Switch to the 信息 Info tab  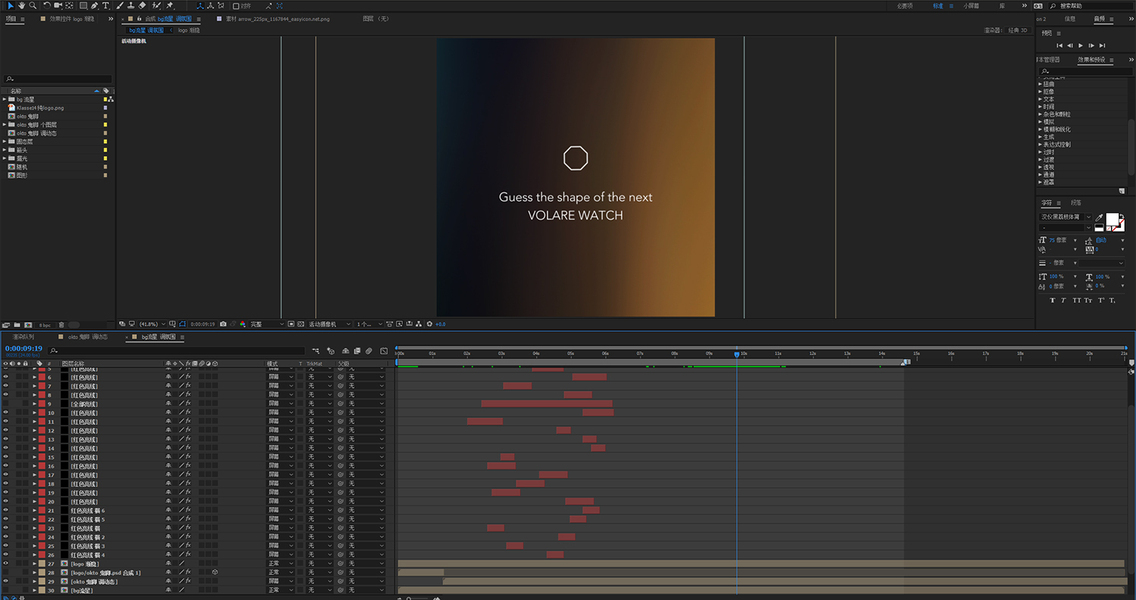tap(1070, 19)
